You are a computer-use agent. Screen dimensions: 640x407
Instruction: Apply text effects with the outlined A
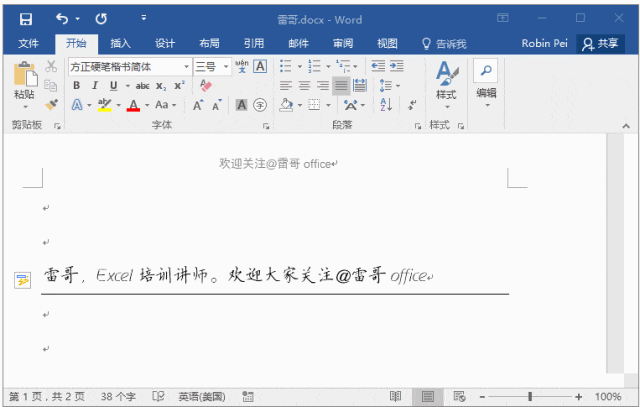(x=77, y=105)
